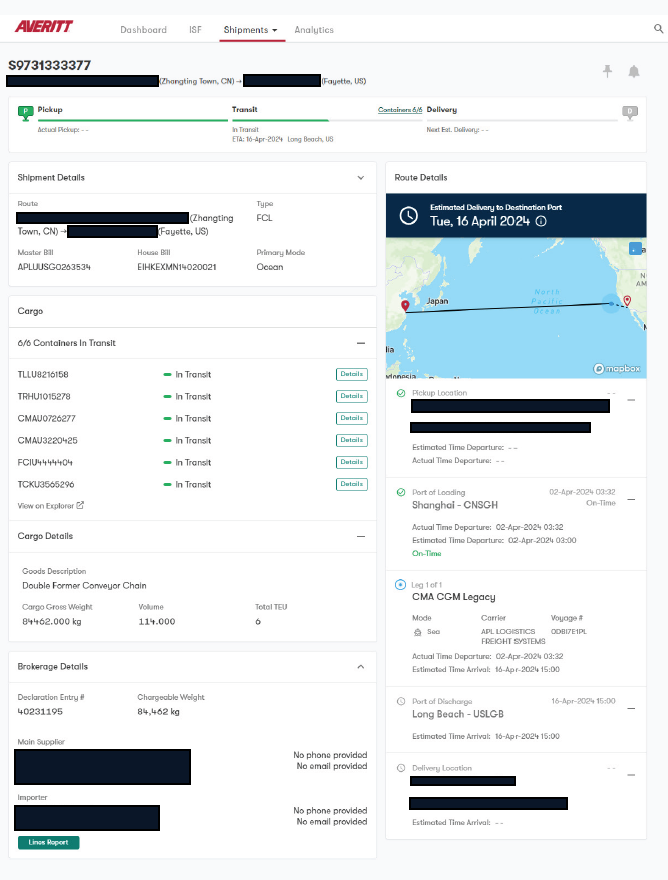Click the Averitt logo
668x880 pixels.
point(44,26)
